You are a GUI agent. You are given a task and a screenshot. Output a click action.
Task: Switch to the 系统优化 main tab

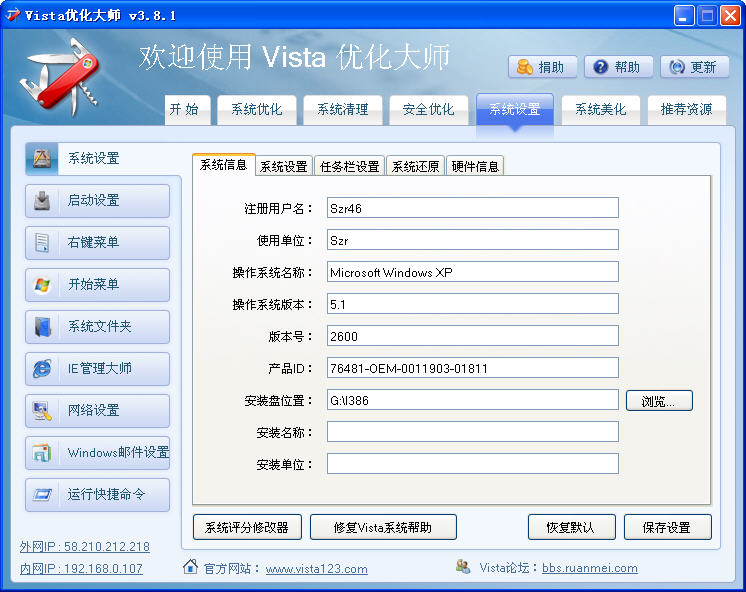tap(257, 110)
